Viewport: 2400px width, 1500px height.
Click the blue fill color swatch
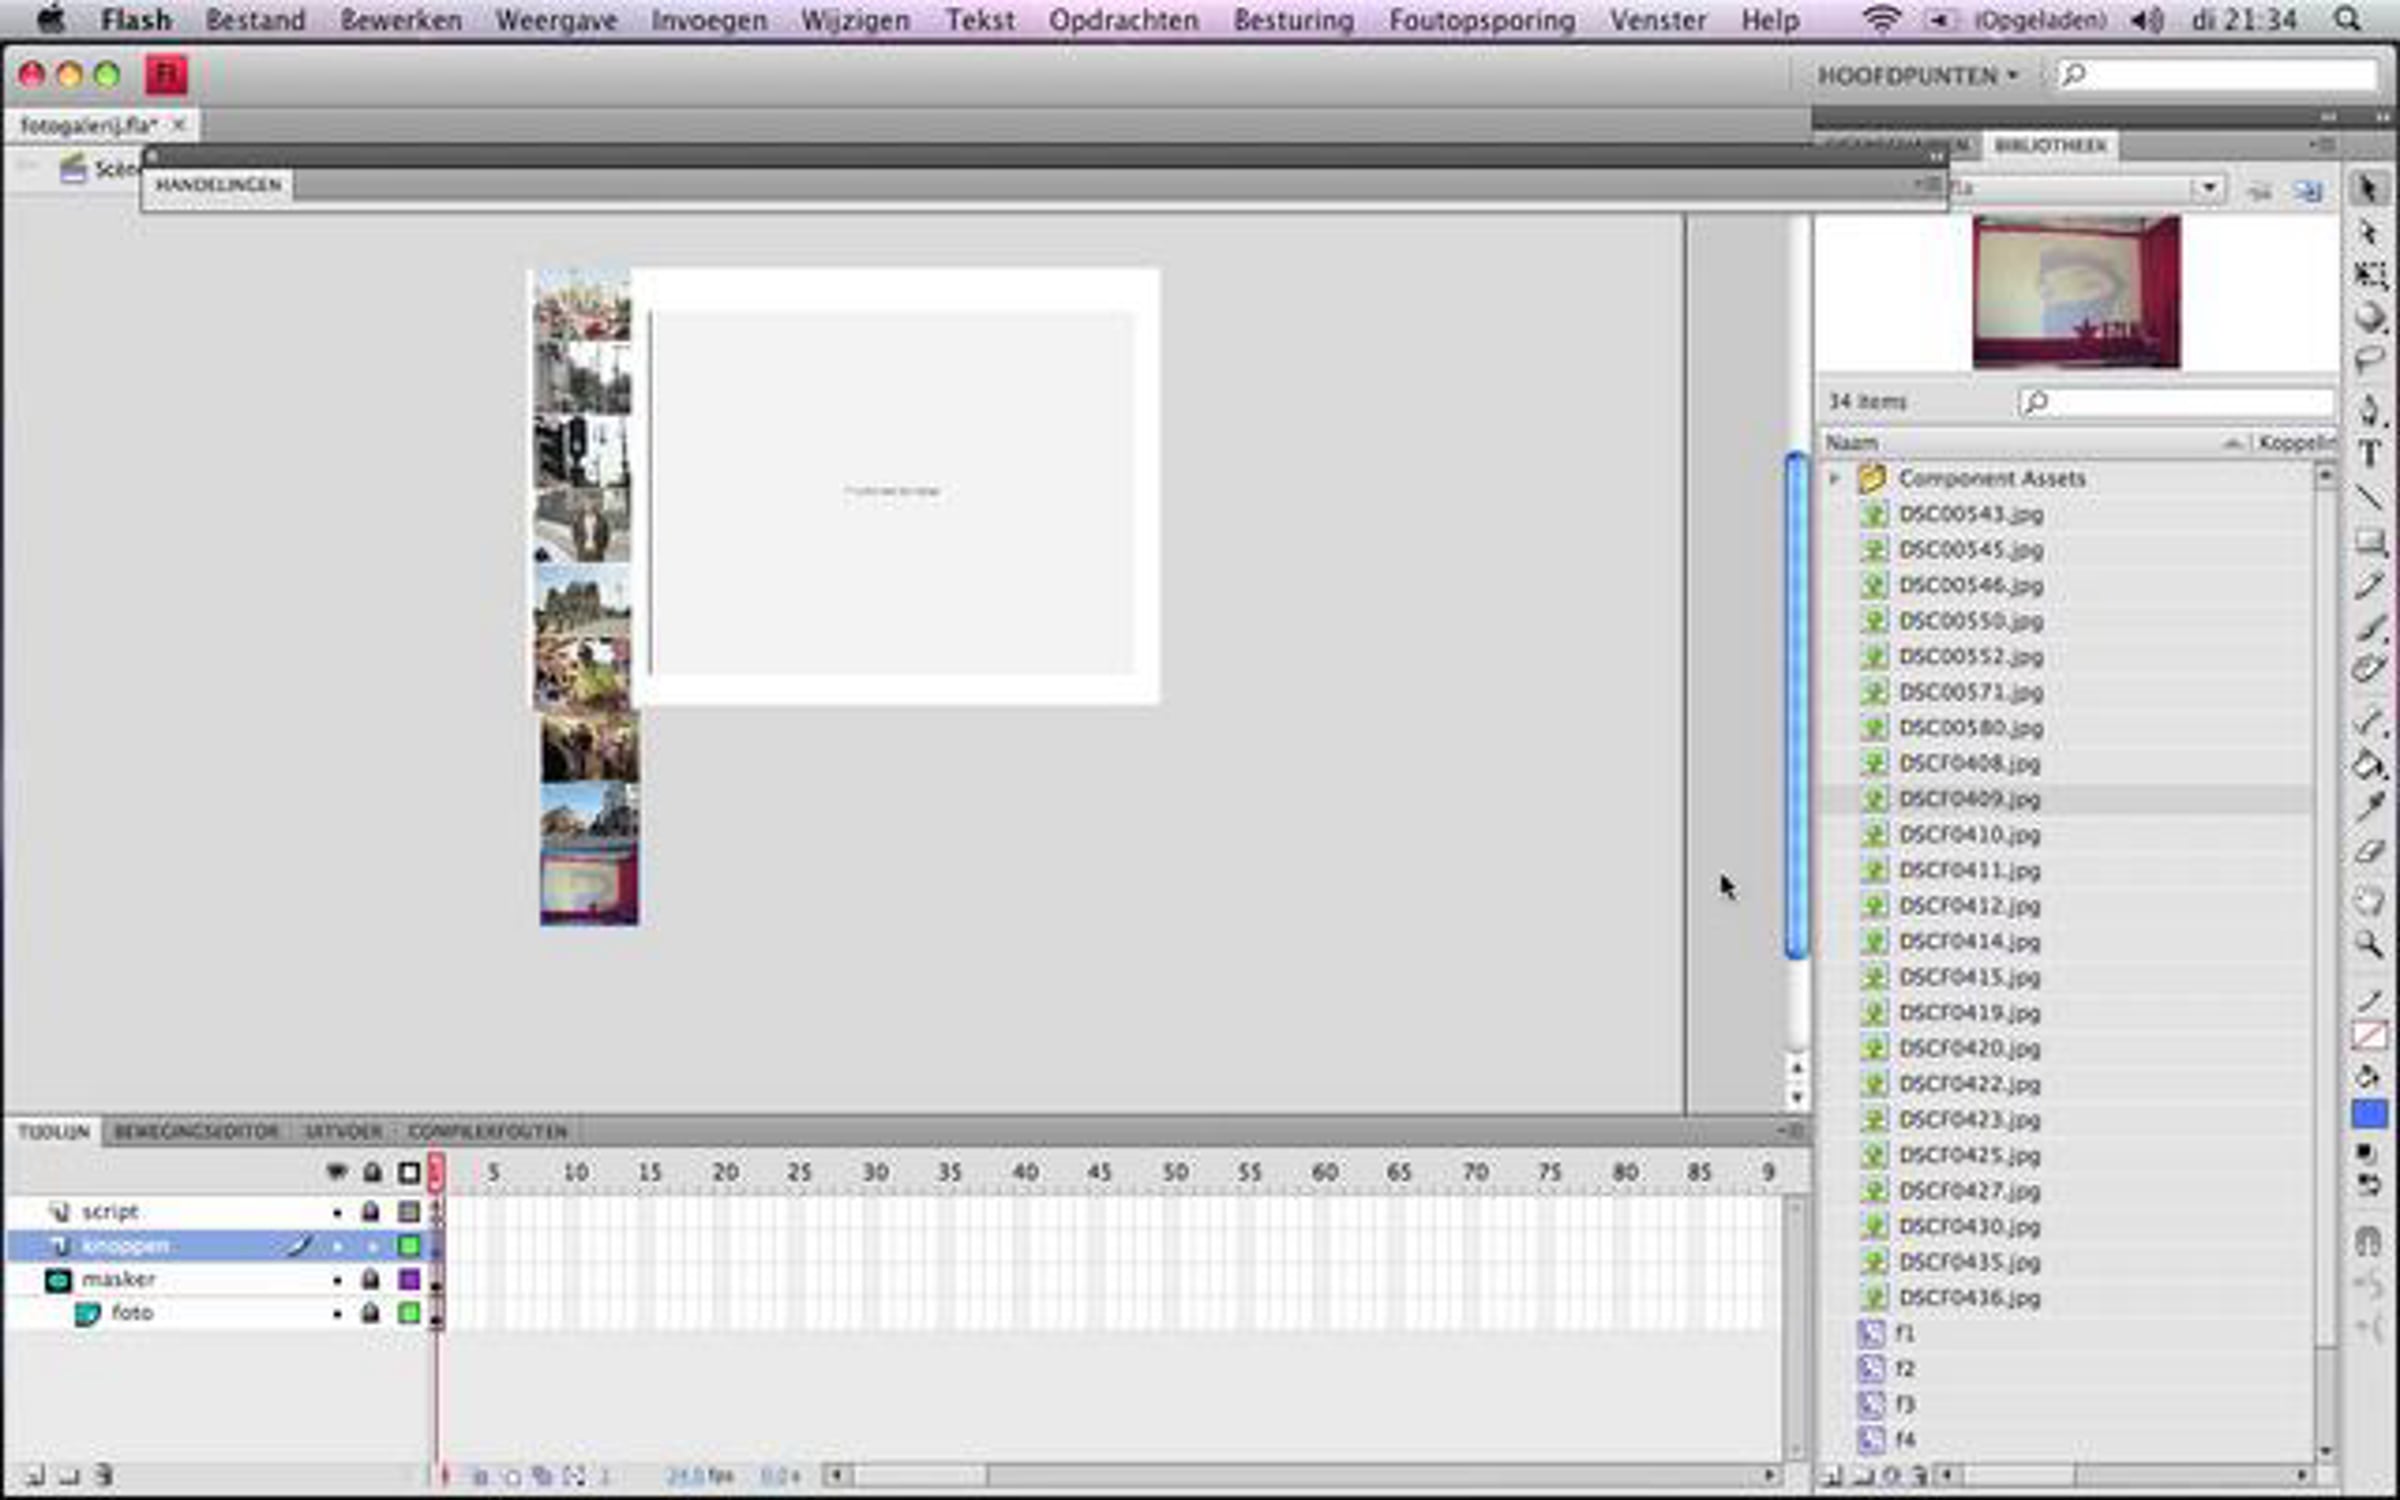coord(2369,1113)
